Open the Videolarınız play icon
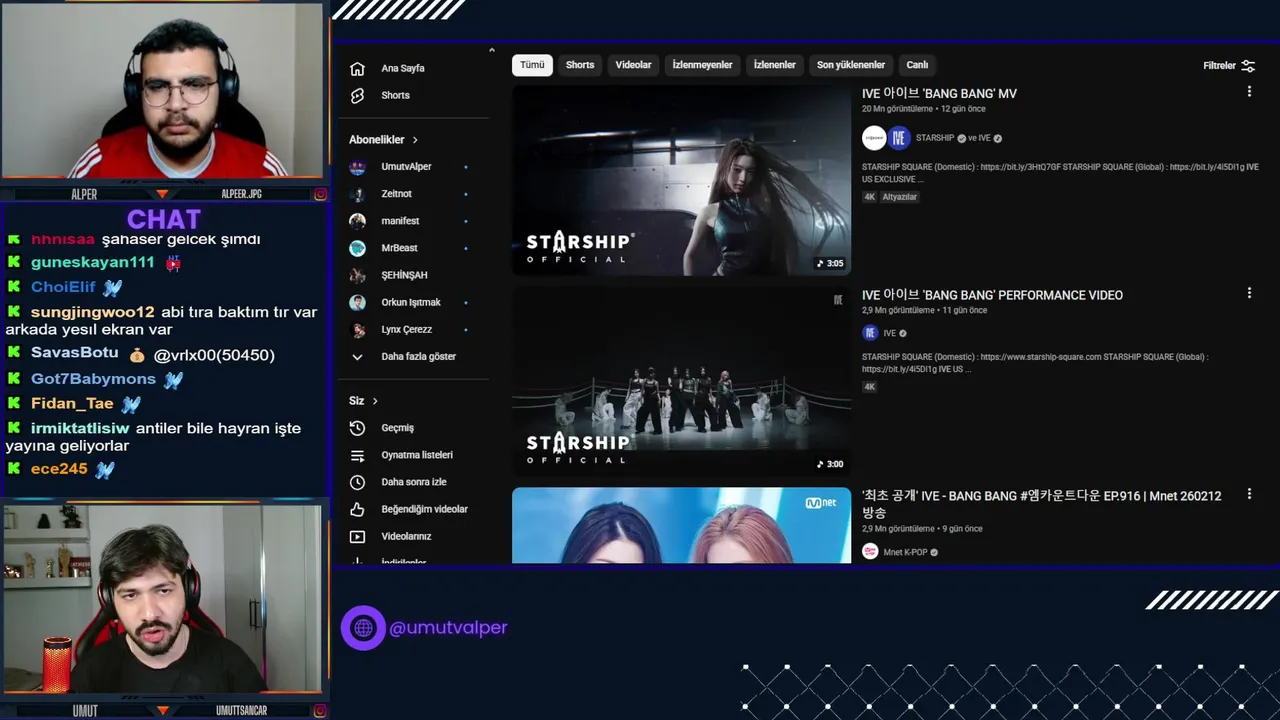This screenshot has width=1280, height=720. (357, 537)
